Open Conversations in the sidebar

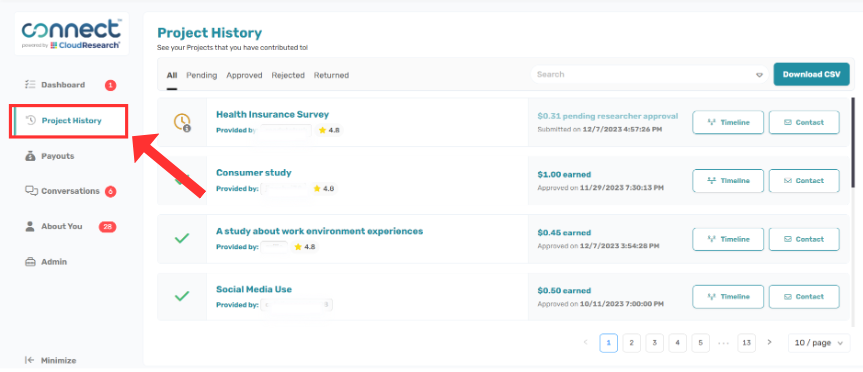pos(70,191)
